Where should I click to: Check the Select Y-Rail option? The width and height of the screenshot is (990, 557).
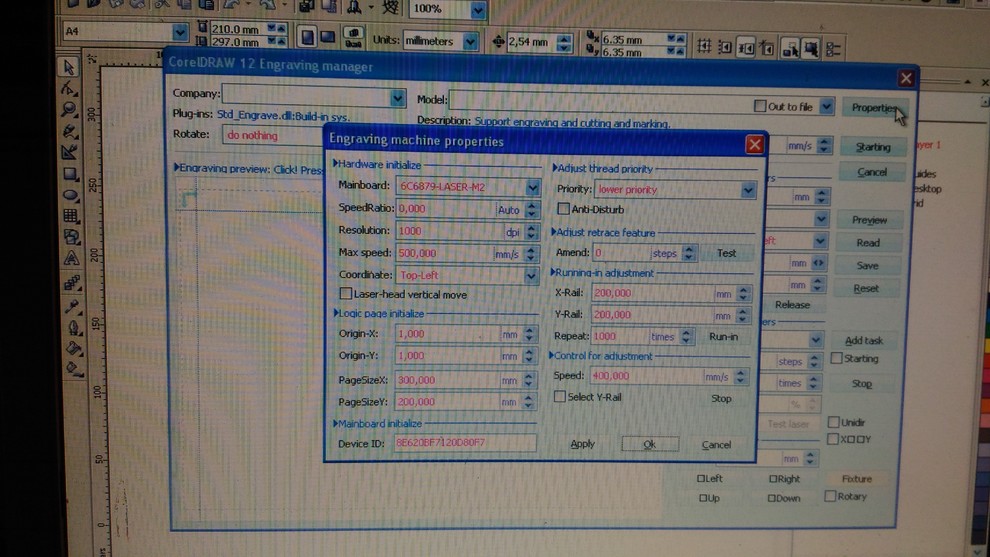coord(560,397)
